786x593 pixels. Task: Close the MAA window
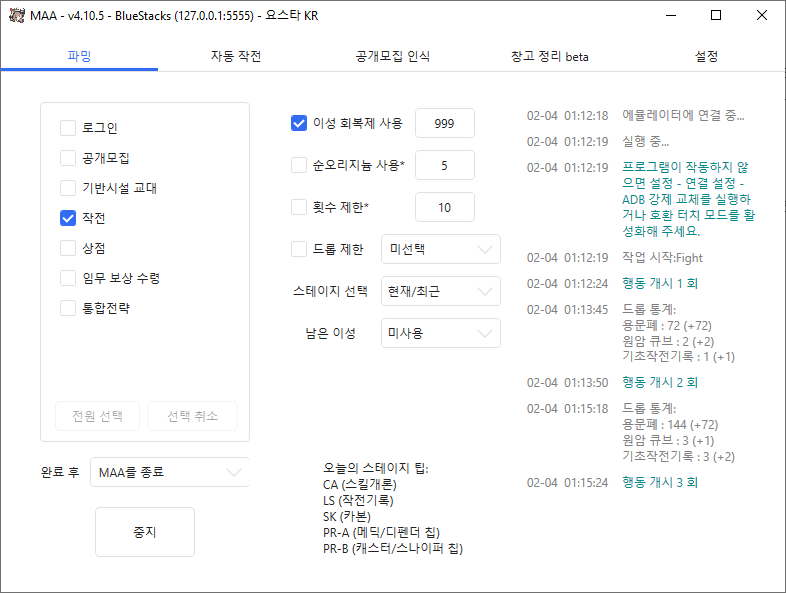pos(762,16)
